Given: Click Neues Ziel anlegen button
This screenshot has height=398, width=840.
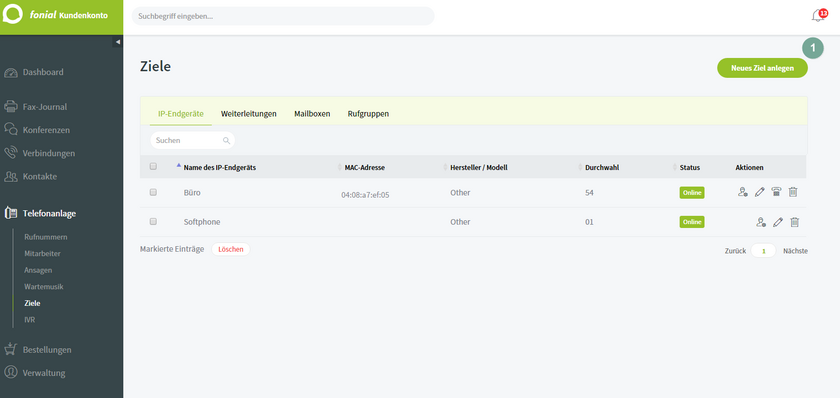Looking at the screenshot, I should point(762,68).
